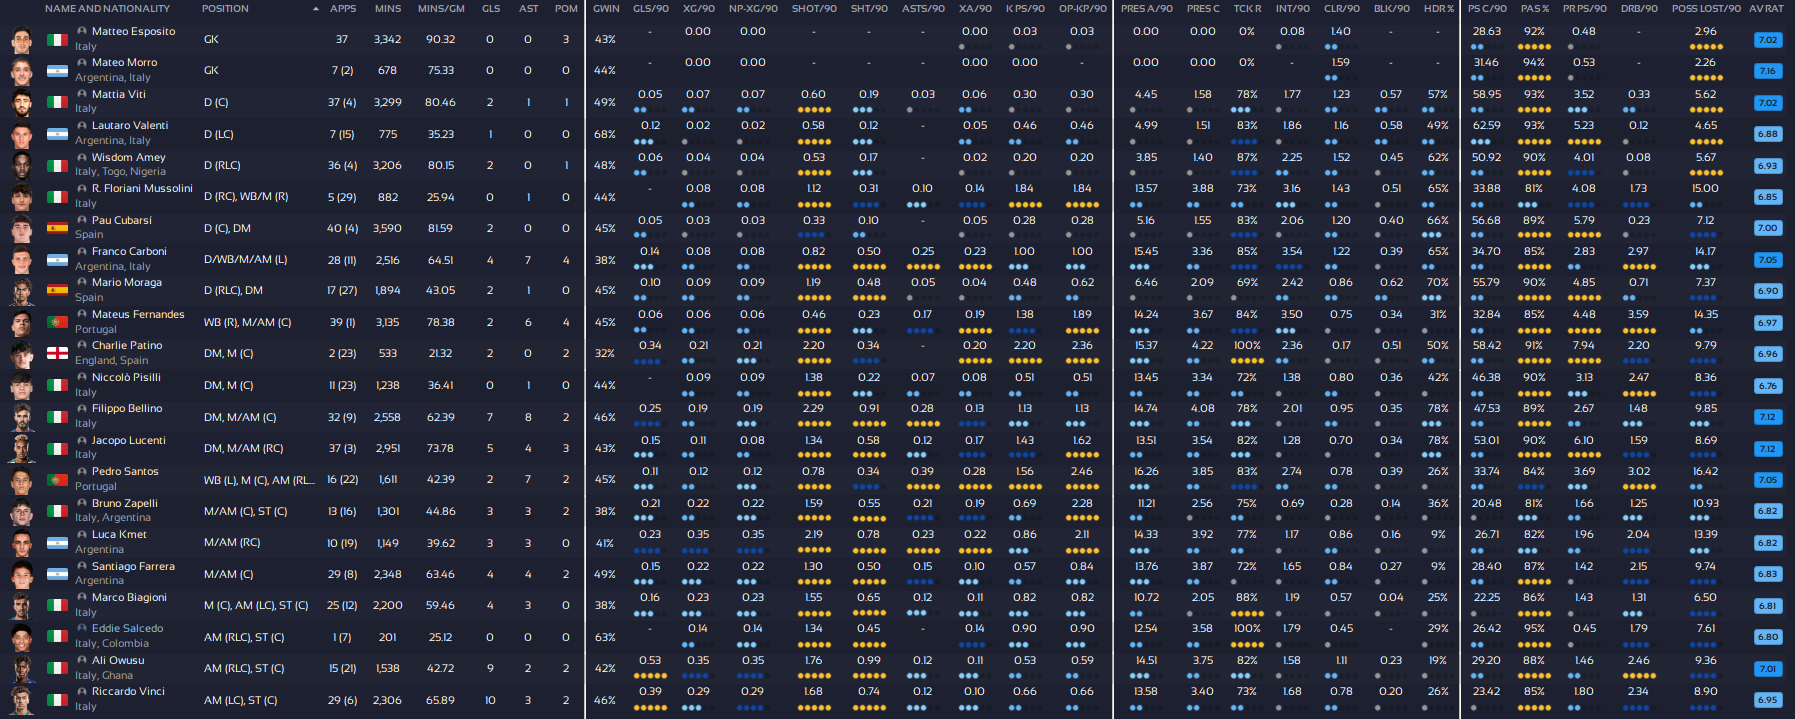
Task: Click the Argentina flag in Santiago Farrera's row
Action: (x=57, y=574)
